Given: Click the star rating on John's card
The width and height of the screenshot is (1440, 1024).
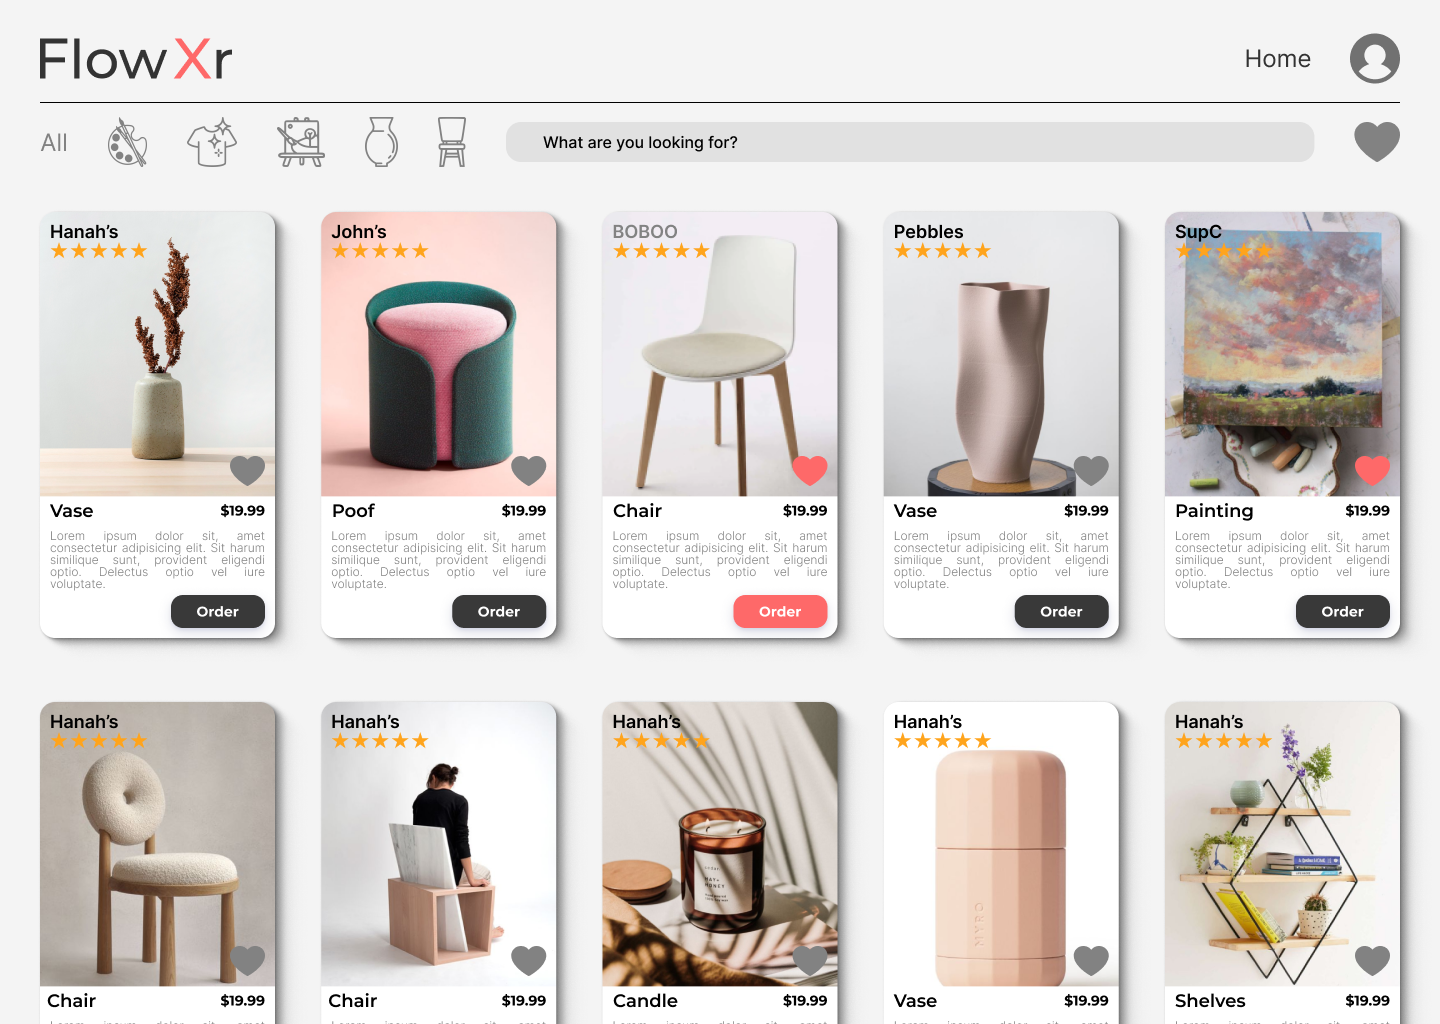Looking at the screenshot, I should click(x=380, y=251).
